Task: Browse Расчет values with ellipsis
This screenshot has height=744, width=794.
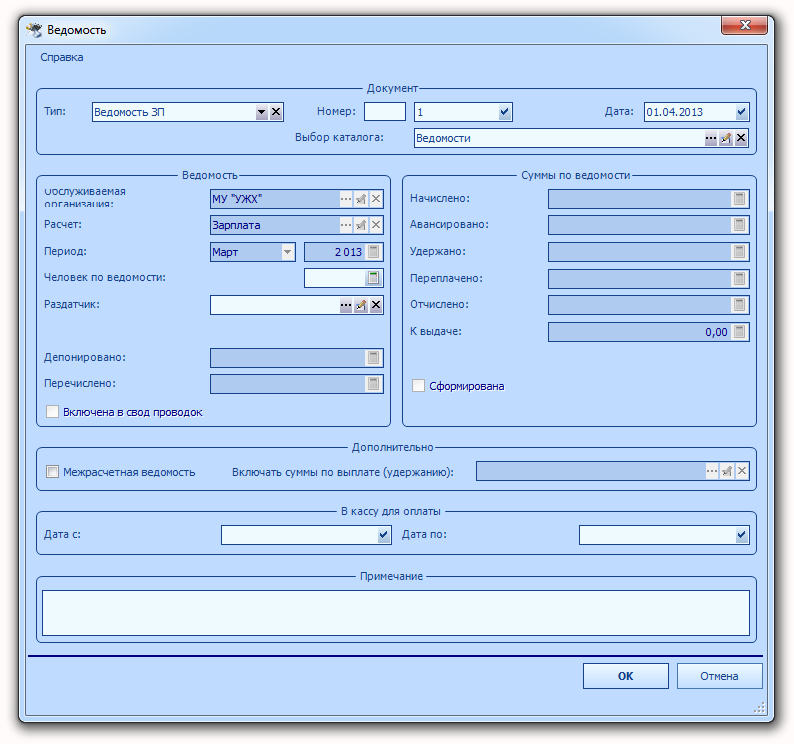Action: click(346, 225)
